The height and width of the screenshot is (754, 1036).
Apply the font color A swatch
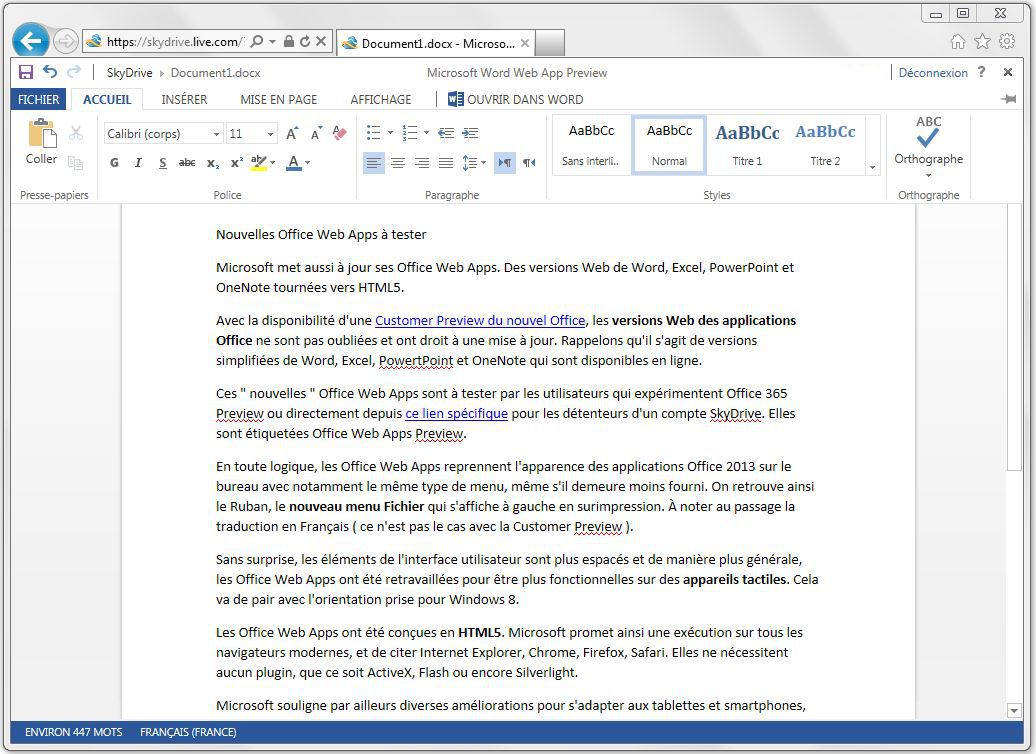click(x=294, y=163)
